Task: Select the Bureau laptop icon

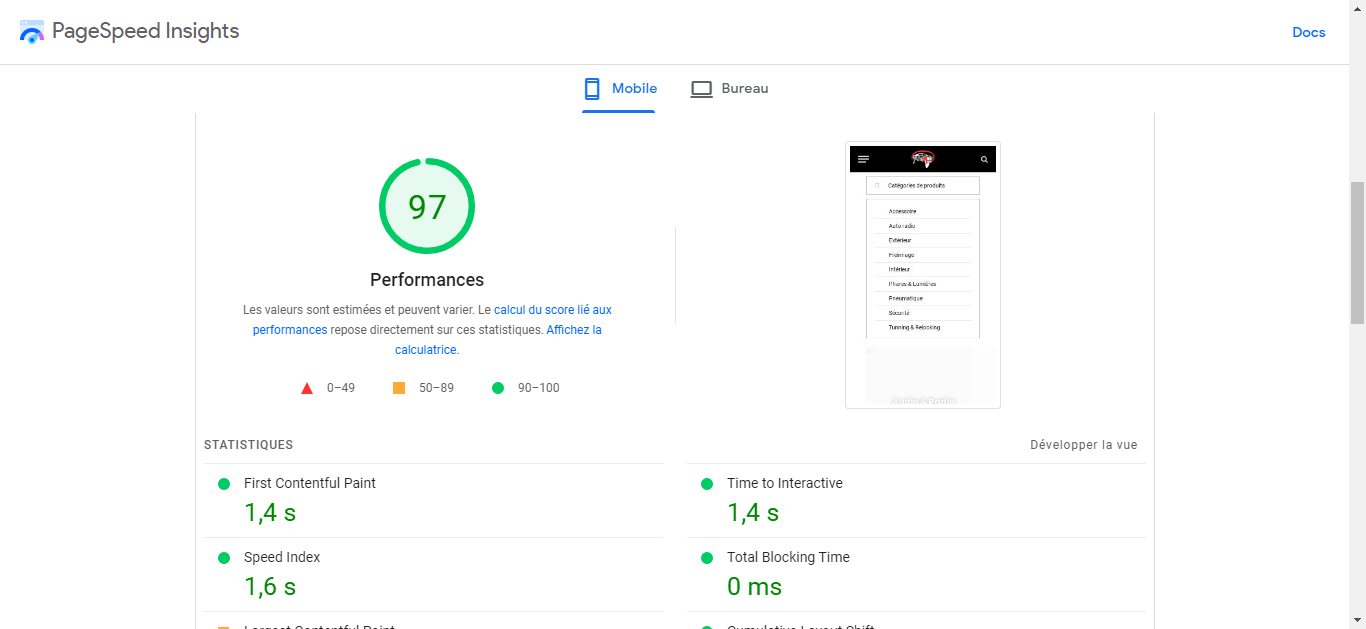Action: (x=702, y=89)
